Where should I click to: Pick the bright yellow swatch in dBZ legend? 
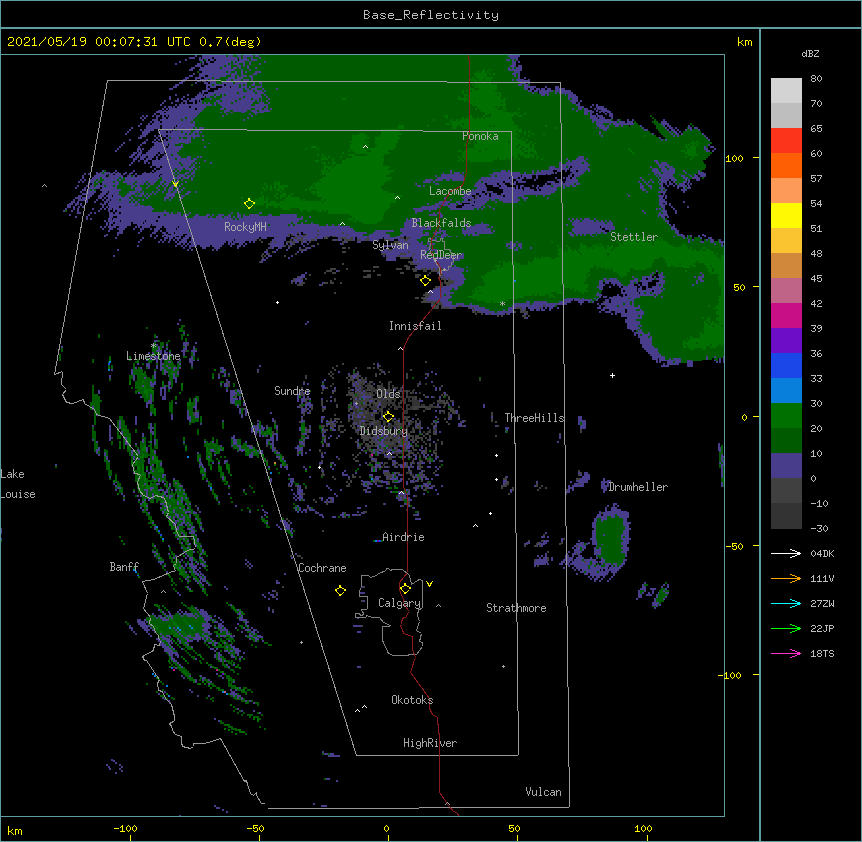click(x=786, y=215)
